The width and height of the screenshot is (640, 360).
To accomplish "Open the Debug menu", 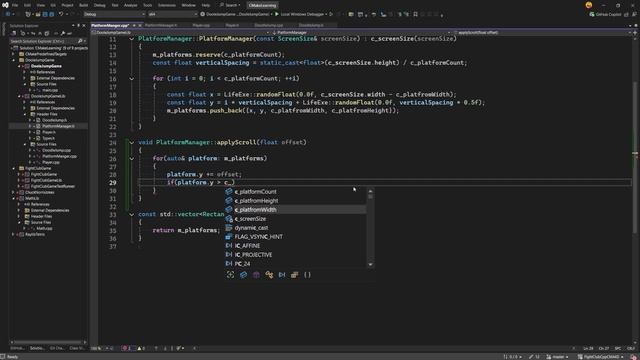I will click(100, 5).
